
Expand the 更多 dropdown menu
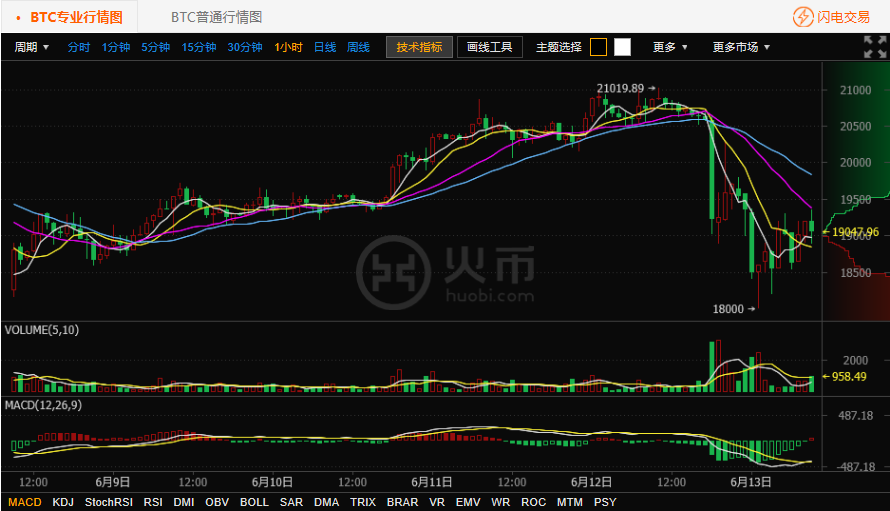point(670,47)
